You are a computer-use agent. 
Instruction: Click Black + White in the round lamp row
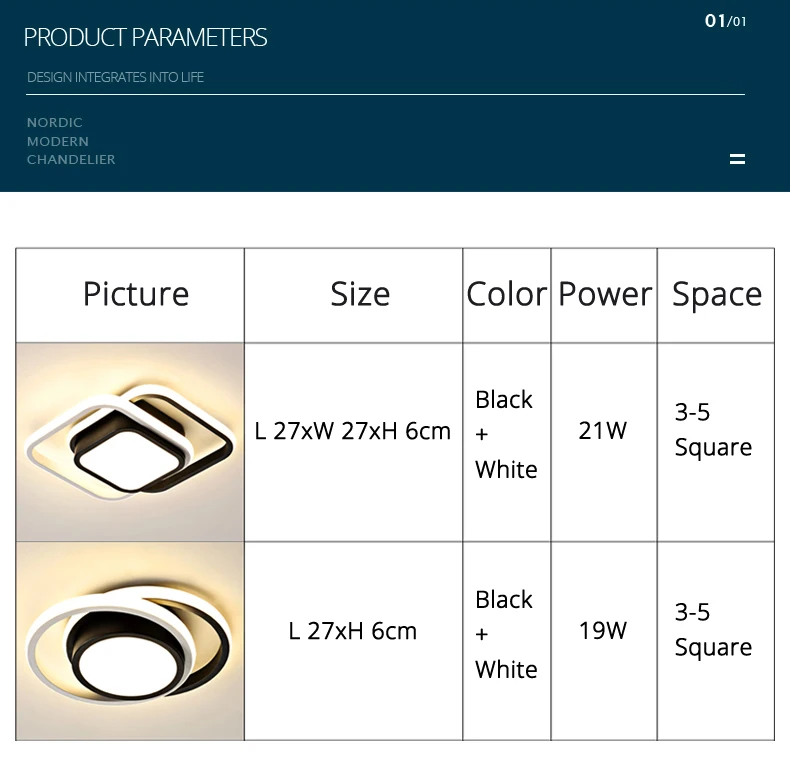pos(506,634)
